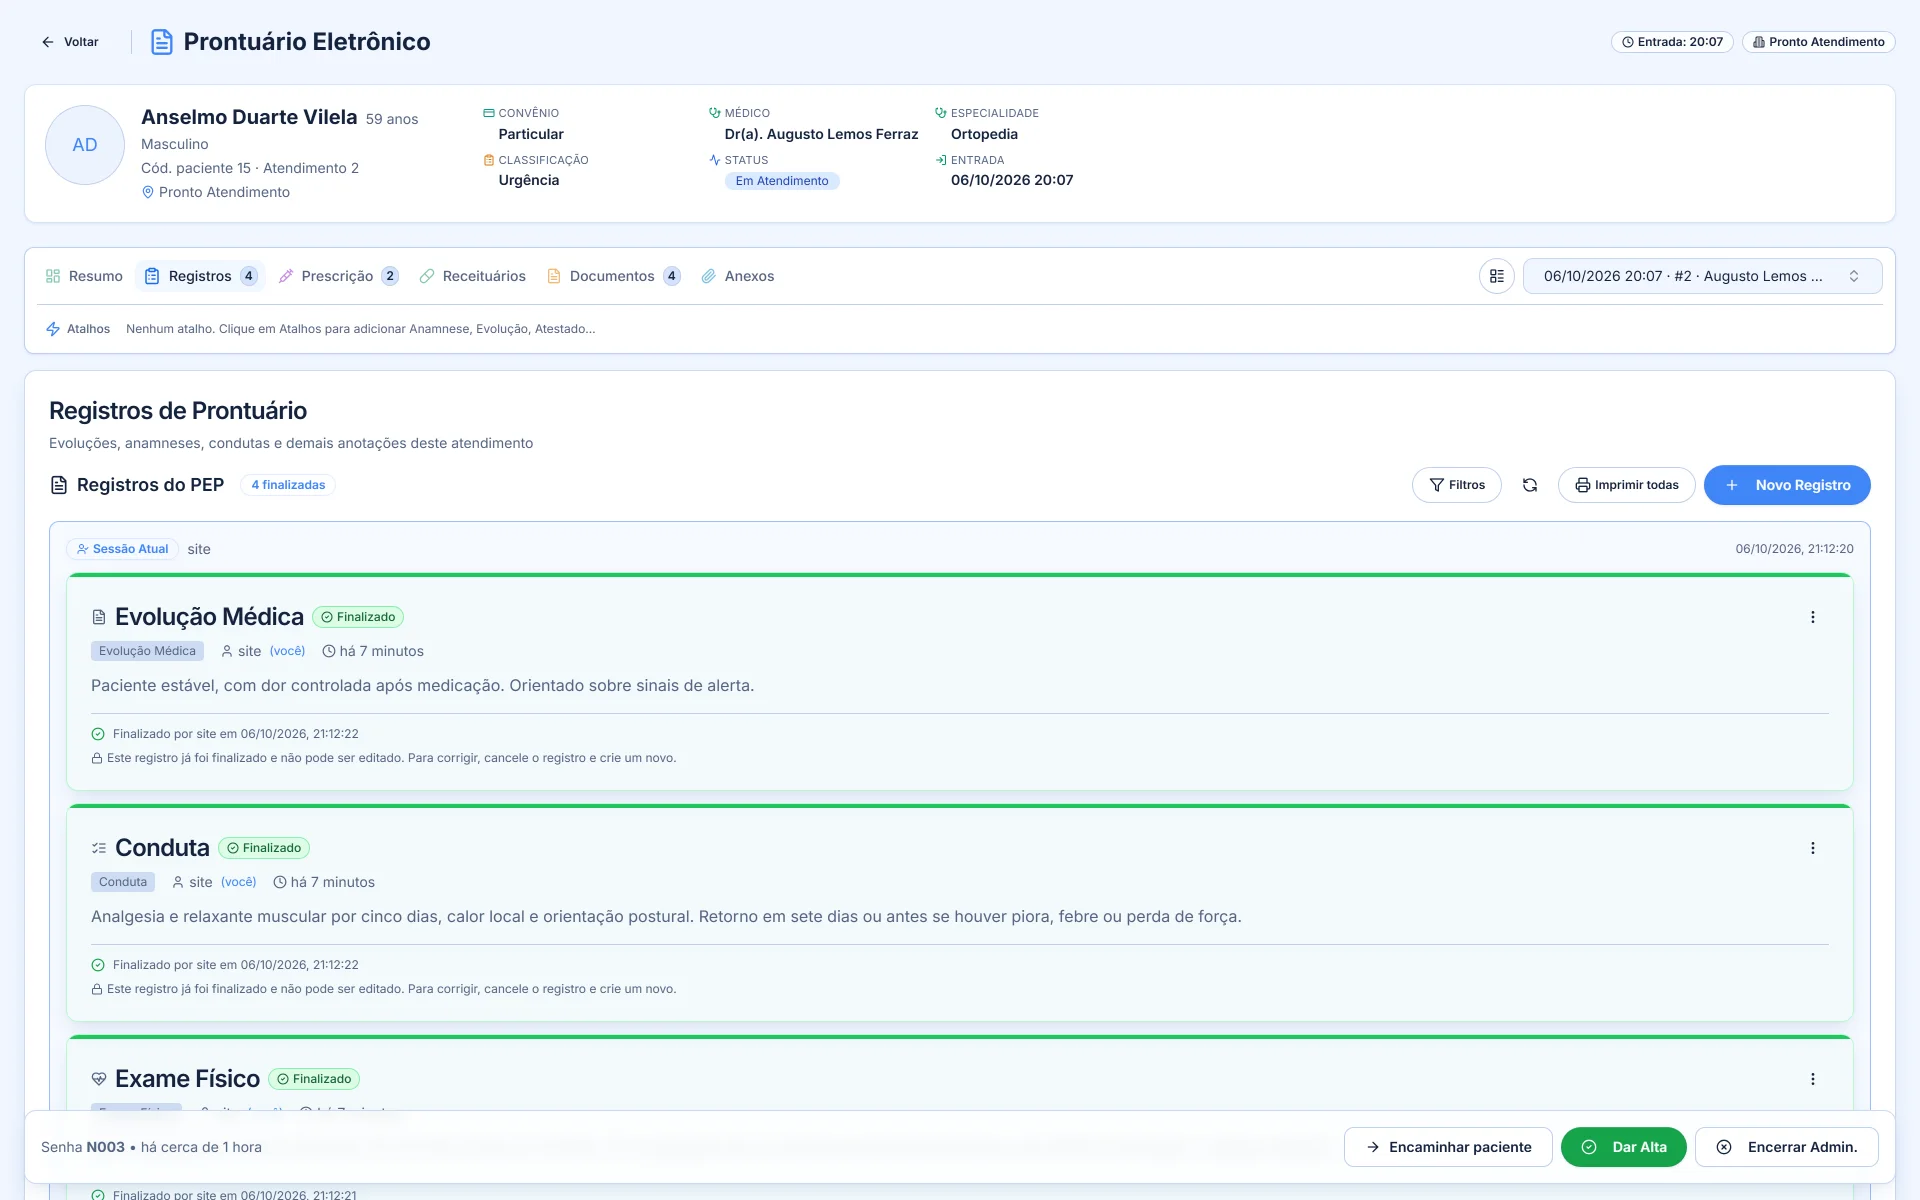
Task: Open Conduta three-dot options menu
Action: point(1812,848)
